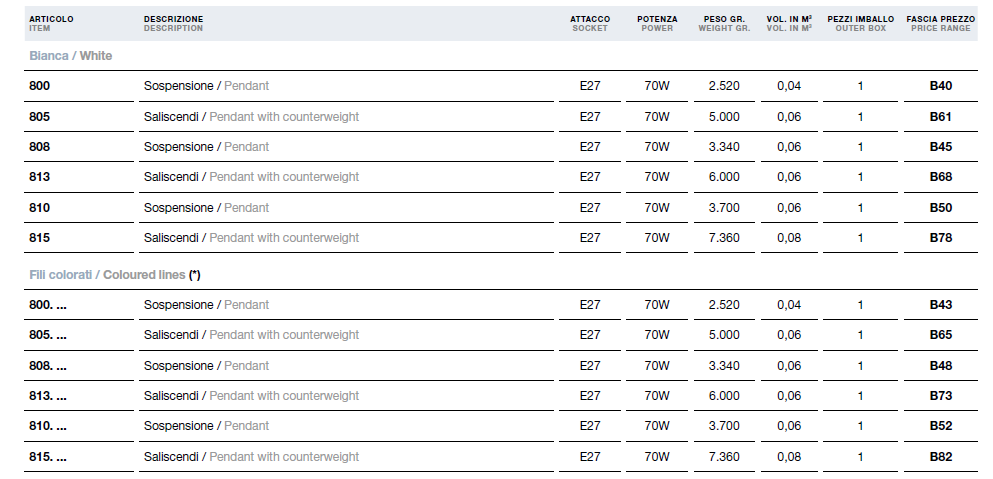Click the ATTACCO / SOCKET column header
993x479 pixels.
click(590, 23)
